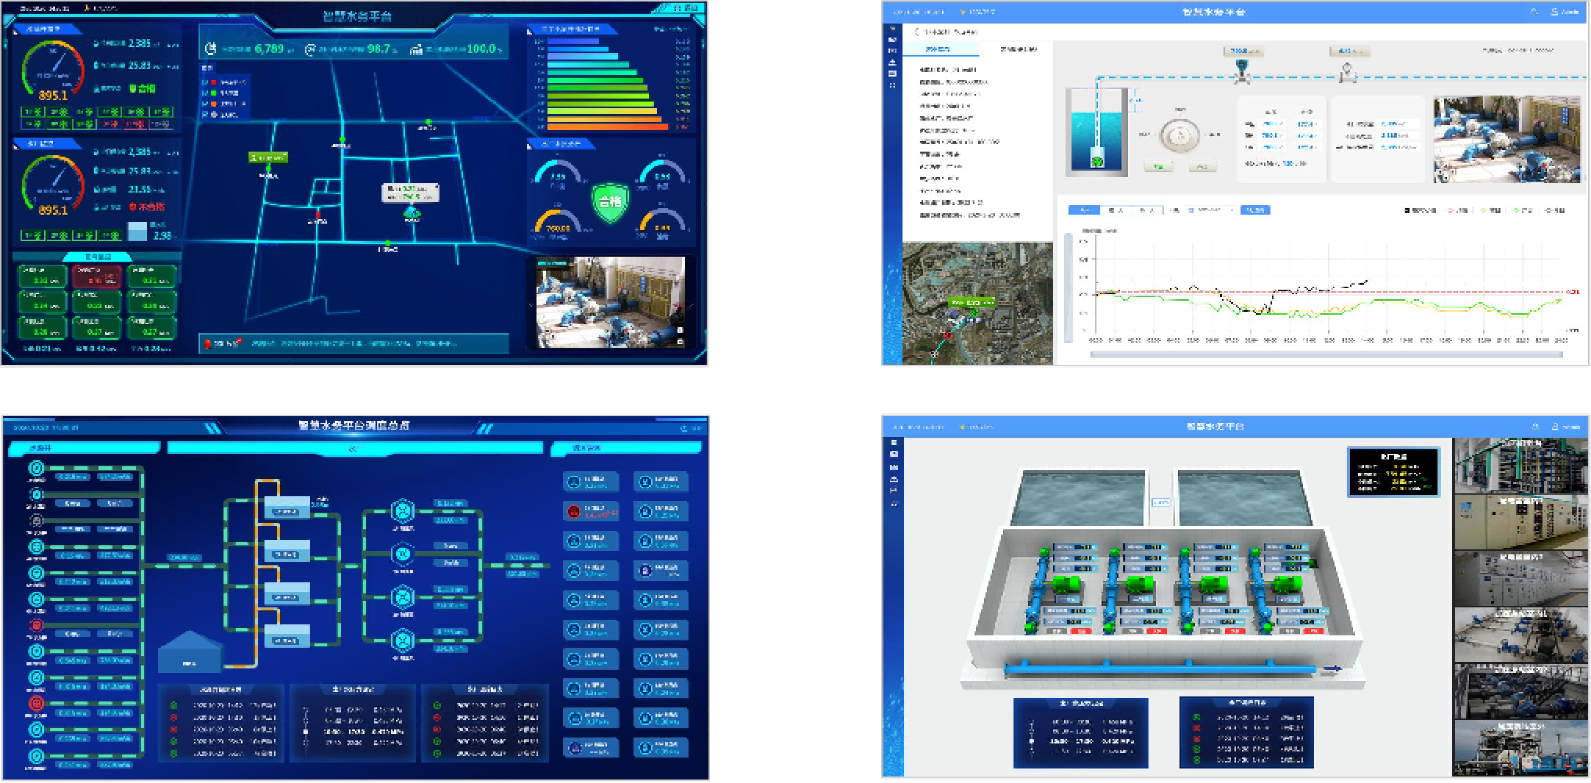The height and width of the screenshot is (783, 1591).
Task: Click the blue pump station icon on map
Action: tap(411, 213)
